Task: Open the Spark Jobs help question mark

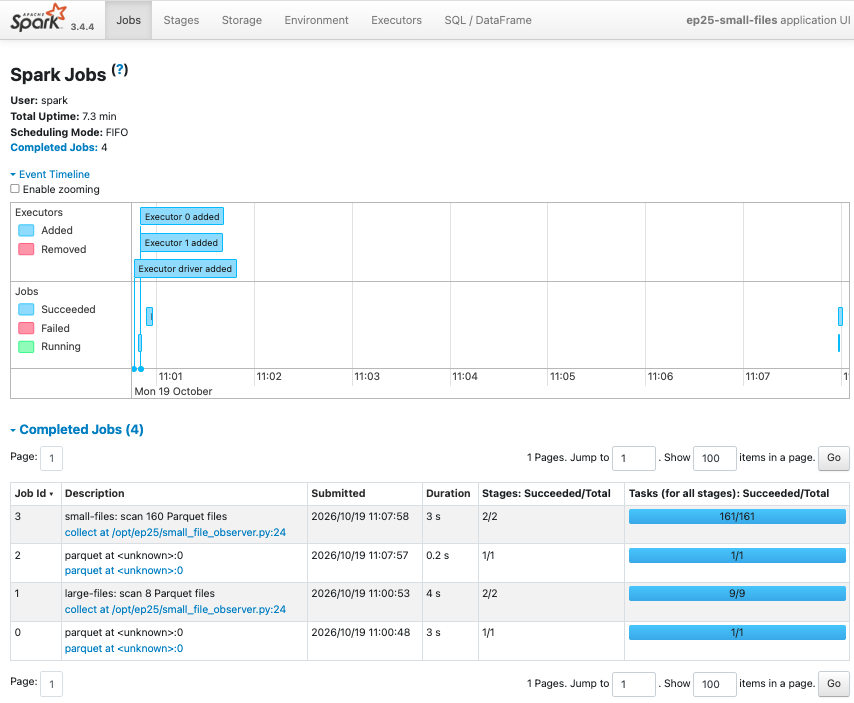Action: coord(120,70)
